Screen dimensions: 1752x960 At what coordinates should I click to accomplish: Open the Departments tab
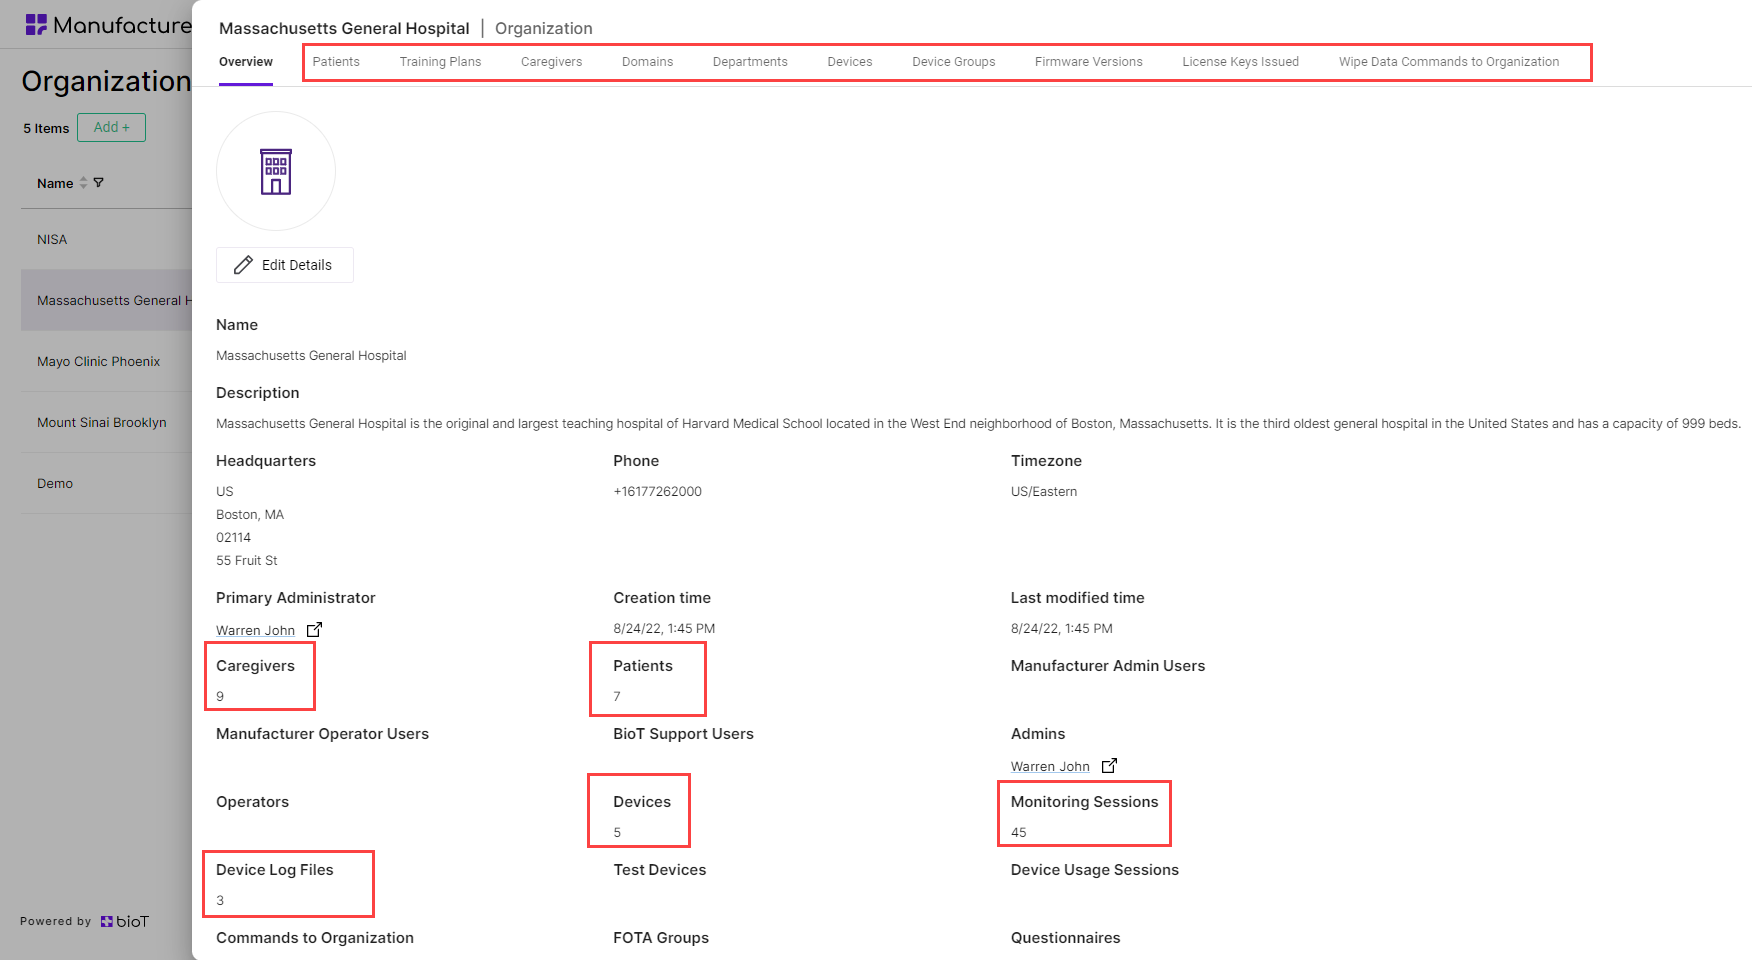(750, 62)
